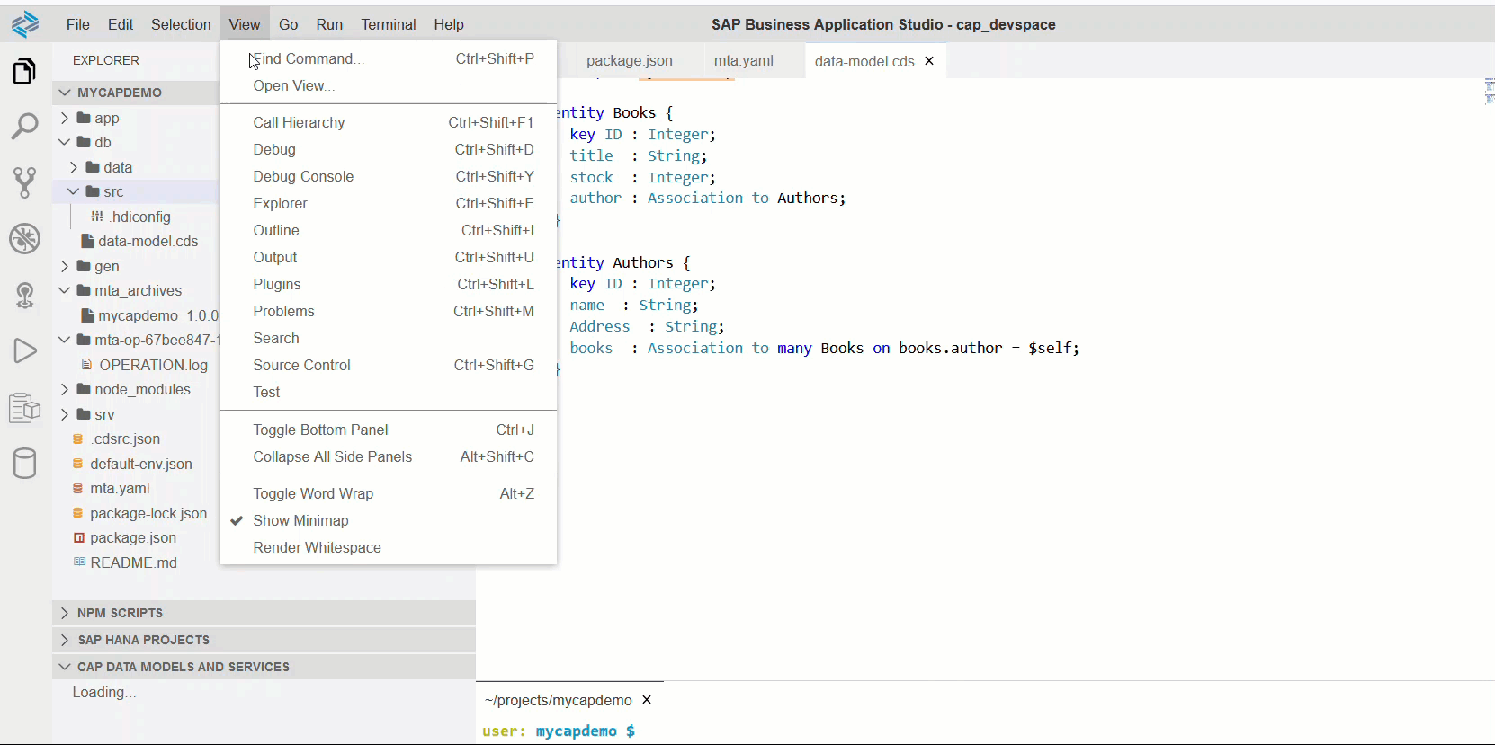Image resolution: width=1495 pixels, height=745 pixels.
Task: Open the Run menu
Action: tap(330, 24)
